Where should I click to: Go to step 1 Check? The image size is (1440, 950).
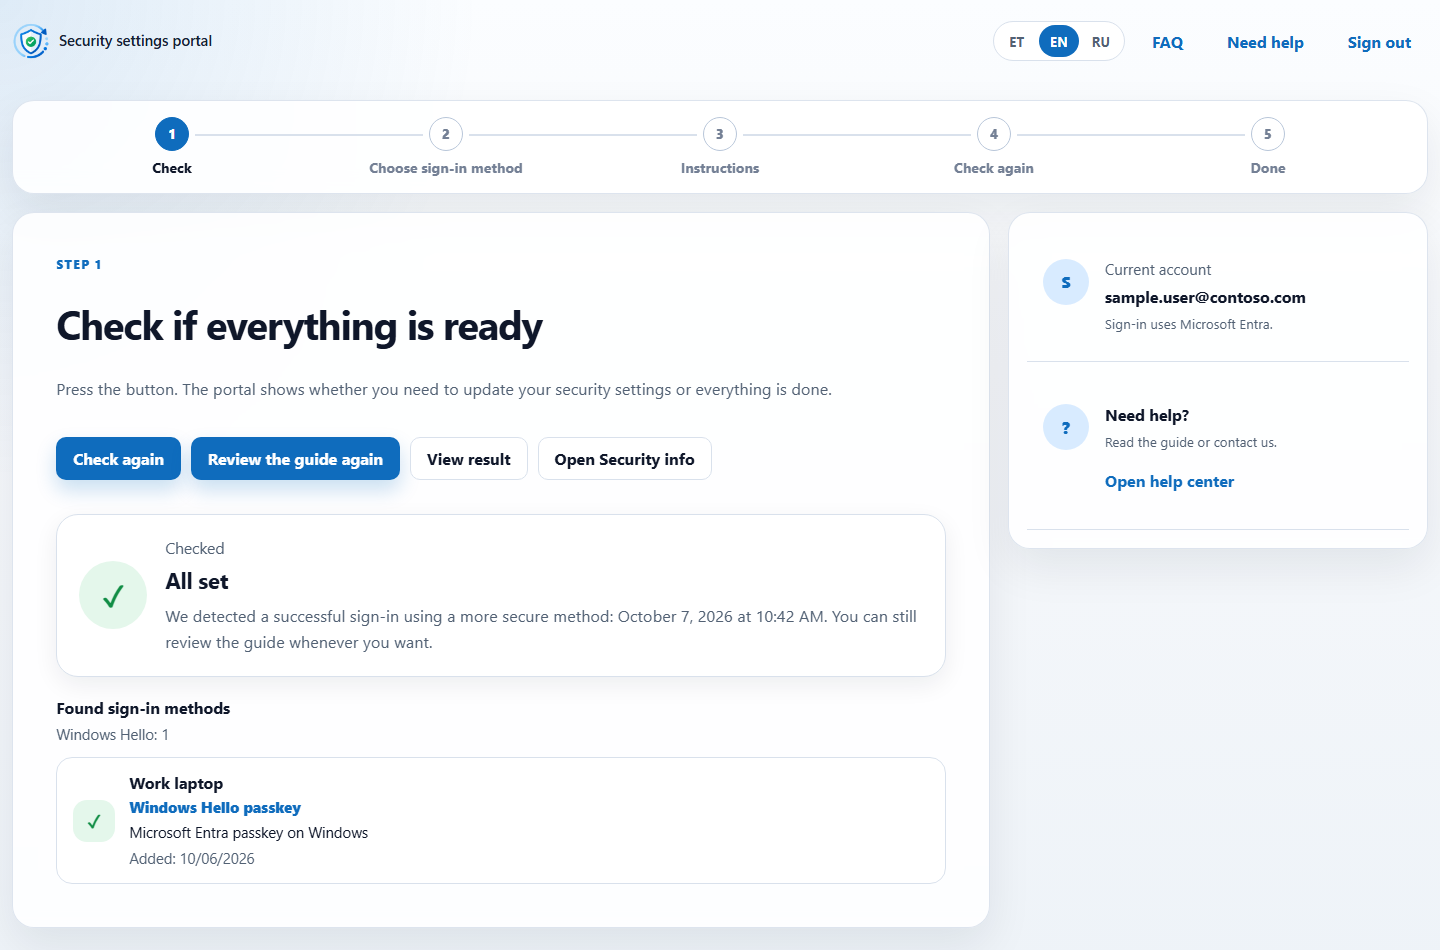tap(172, 147)
